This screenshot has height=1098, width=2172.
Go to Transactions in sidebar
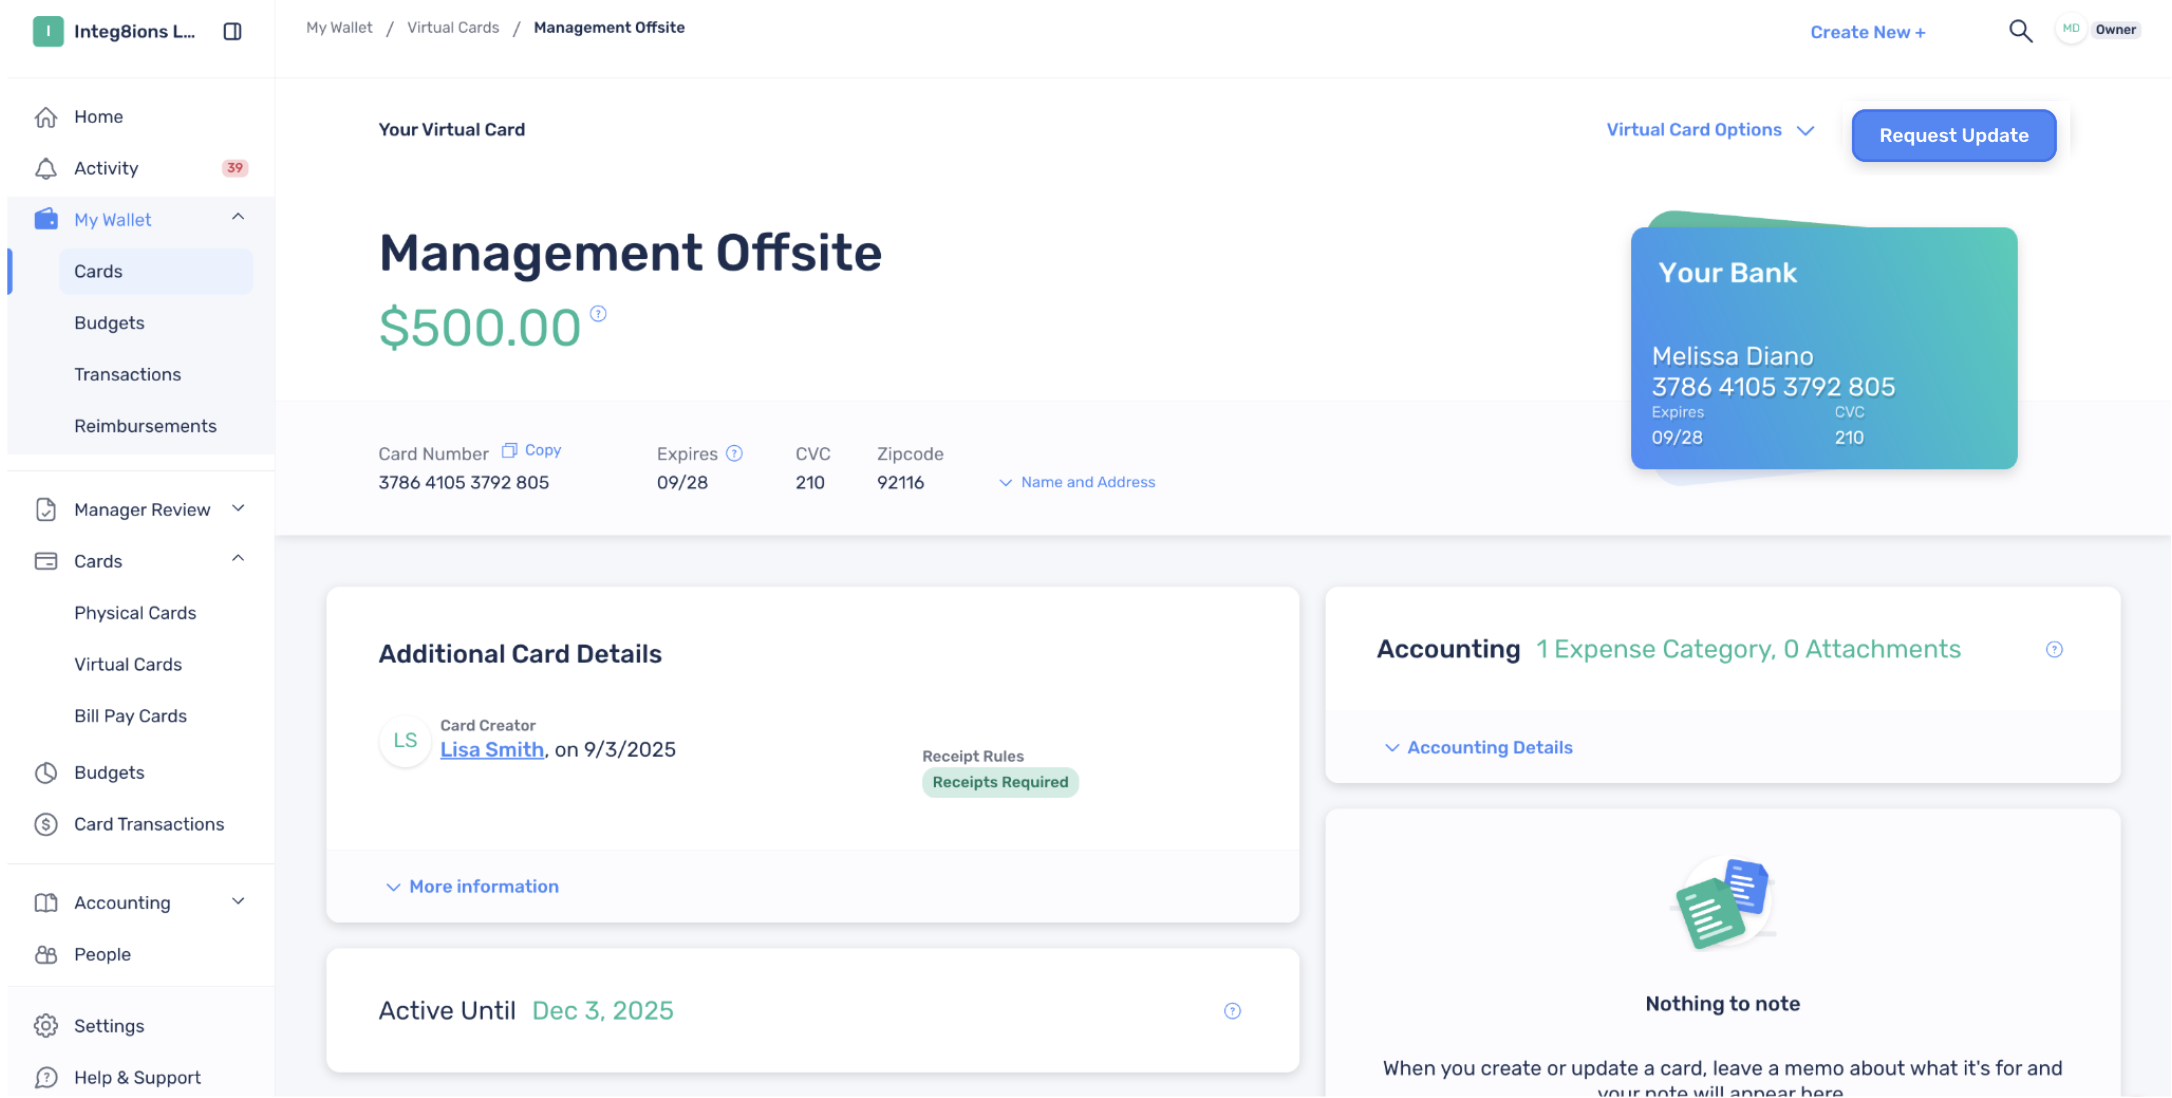pyautogui.click(x=127, y=374)
